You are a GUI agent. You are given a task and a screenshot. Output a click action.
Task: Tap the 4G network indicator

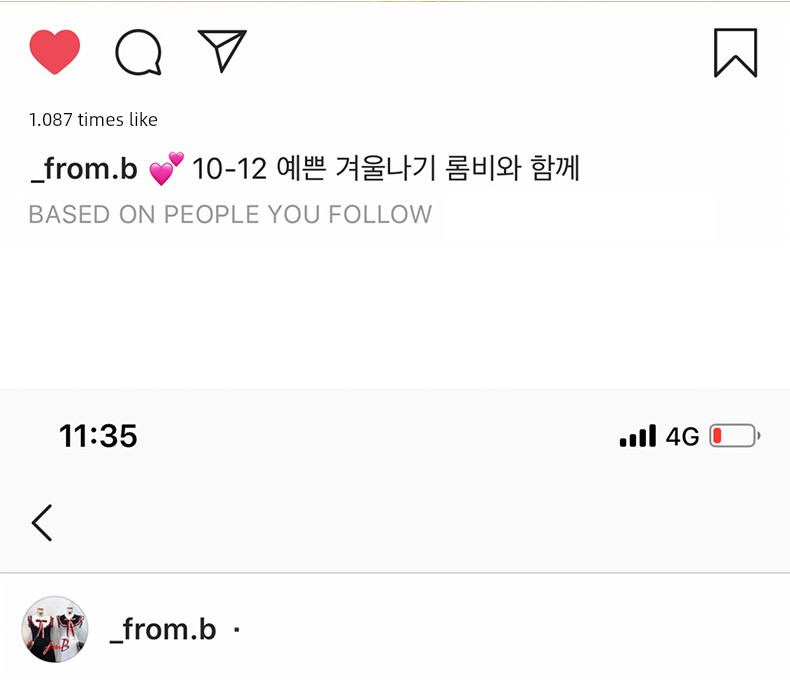(x=682, y=436)
